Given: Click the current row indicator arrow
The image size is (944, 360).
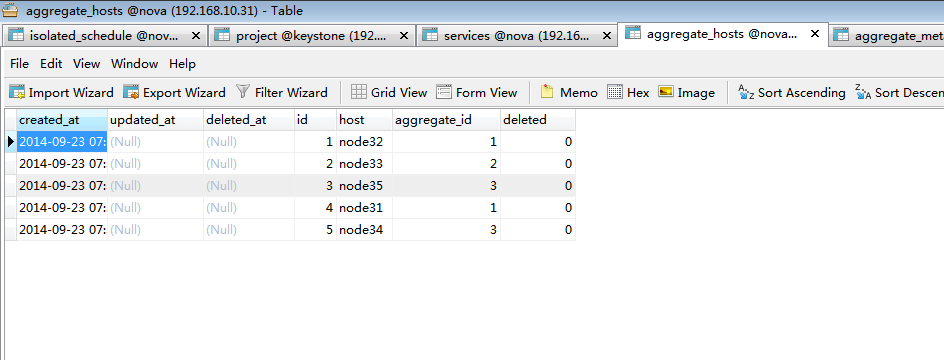Looking at the screenshot, I should [x=11, y=142].
